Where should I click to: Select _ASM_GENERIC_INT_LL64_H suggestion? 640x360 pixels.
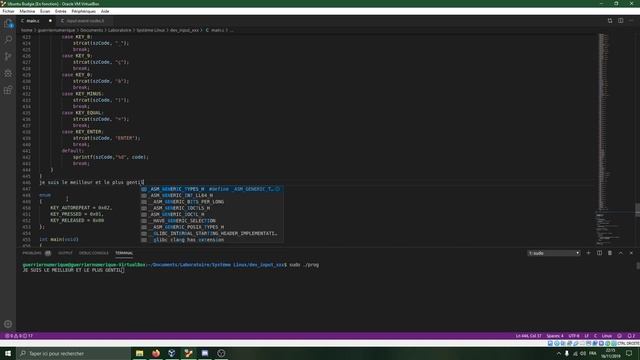pyautogui.click(x=212, y=196)
